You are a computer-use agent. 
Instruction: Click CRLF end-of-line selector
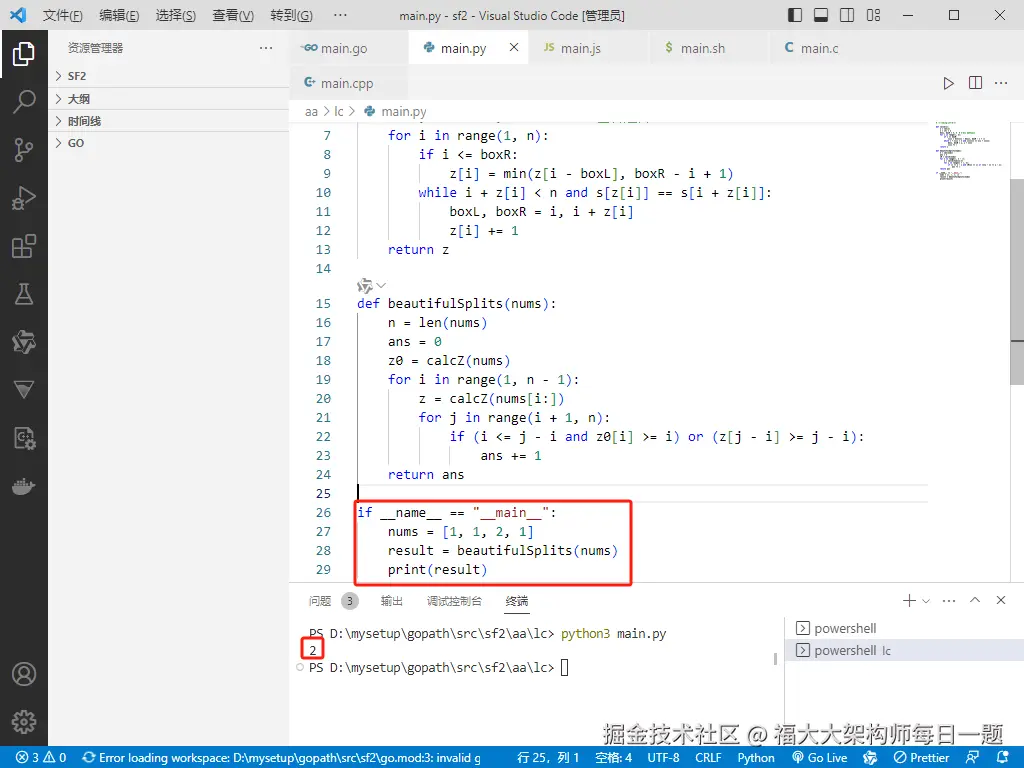[708, 757]
